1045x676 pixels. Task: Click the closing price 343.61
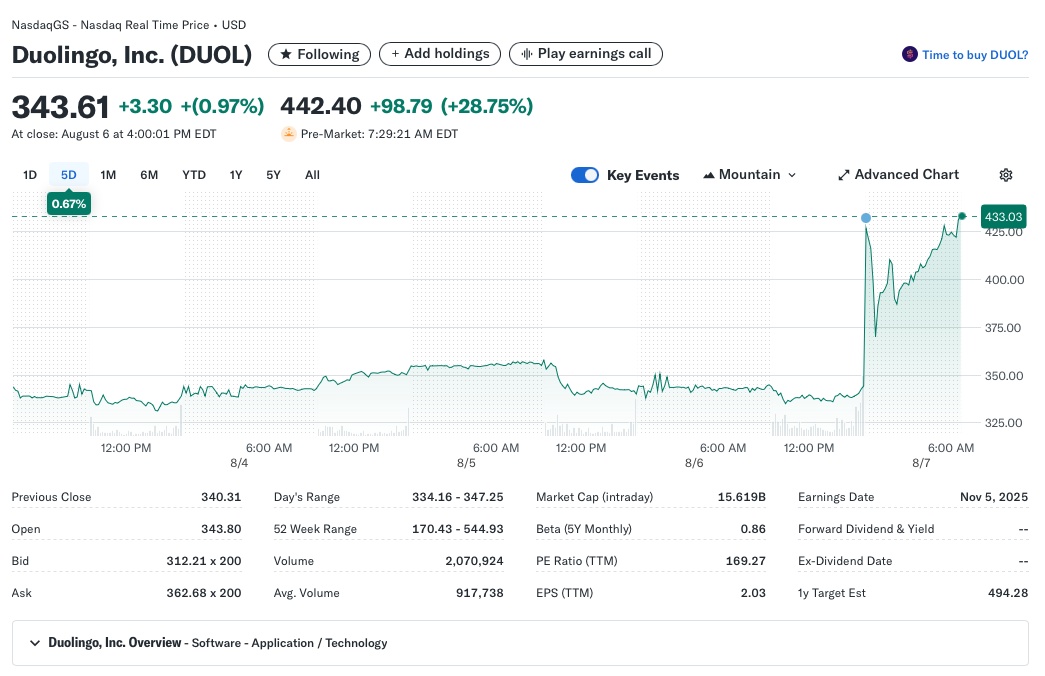pyautogui.click(x=60, y=107)
